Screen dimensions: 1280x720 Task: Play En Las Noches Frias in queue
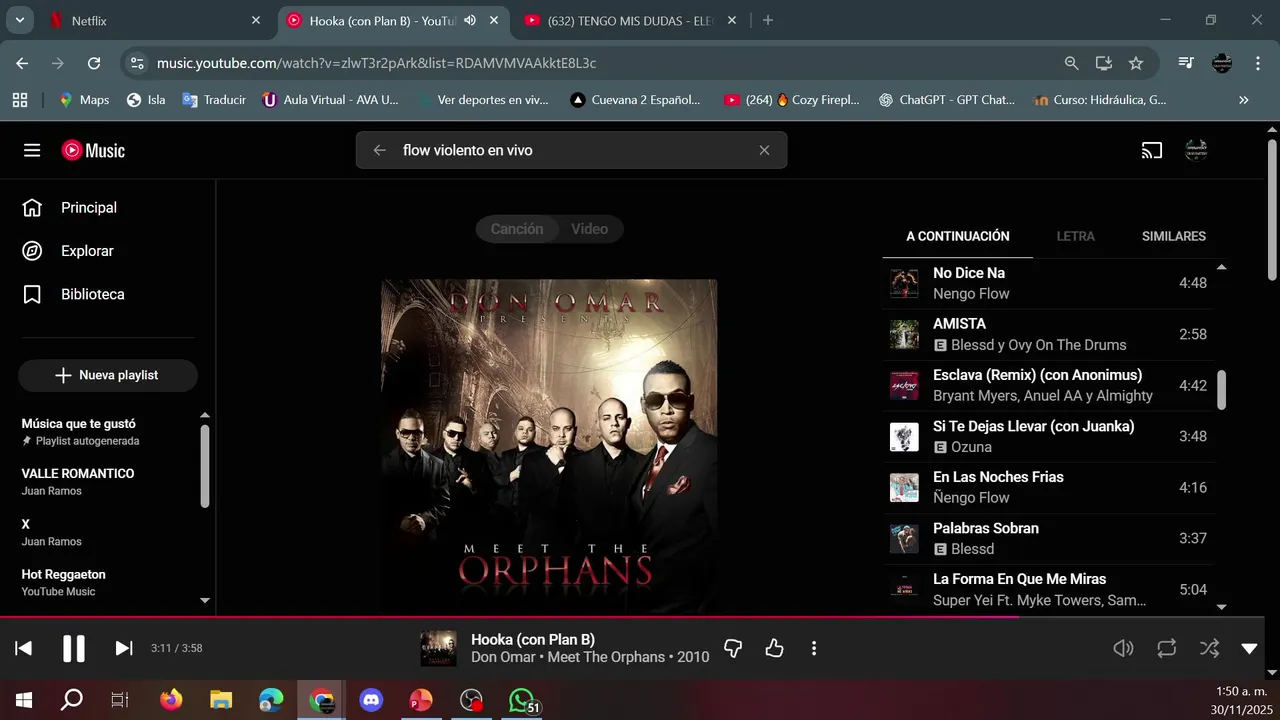click(x=1049, y=487)
